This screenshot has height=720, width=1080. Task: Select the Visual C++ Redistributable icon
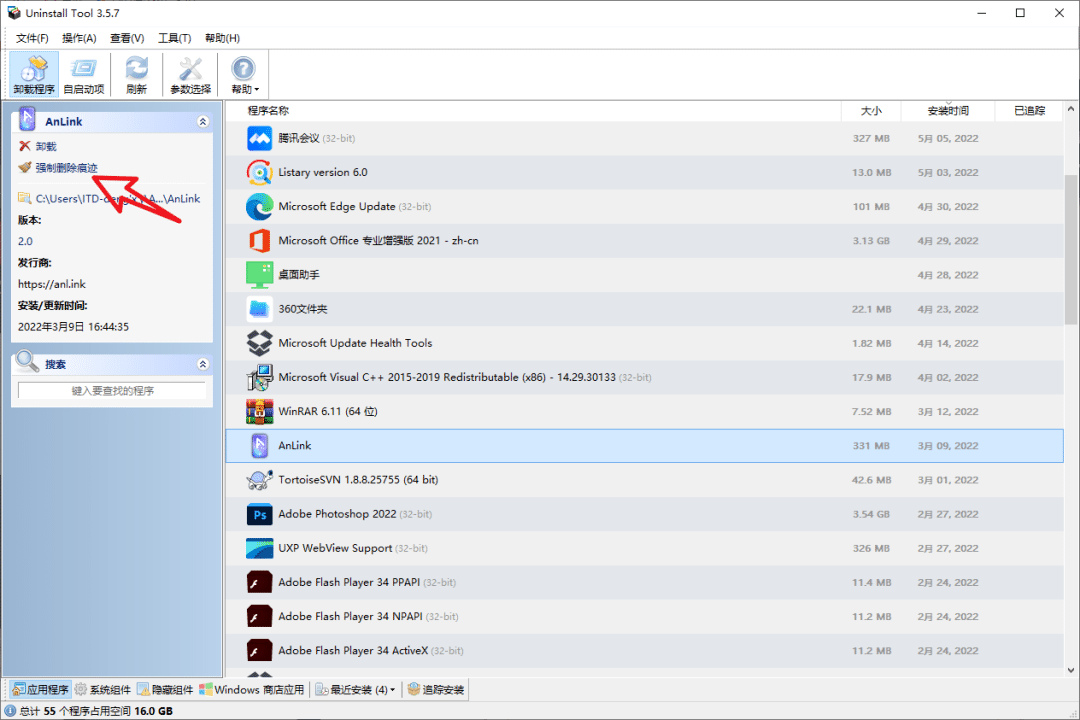click(259, 377)
